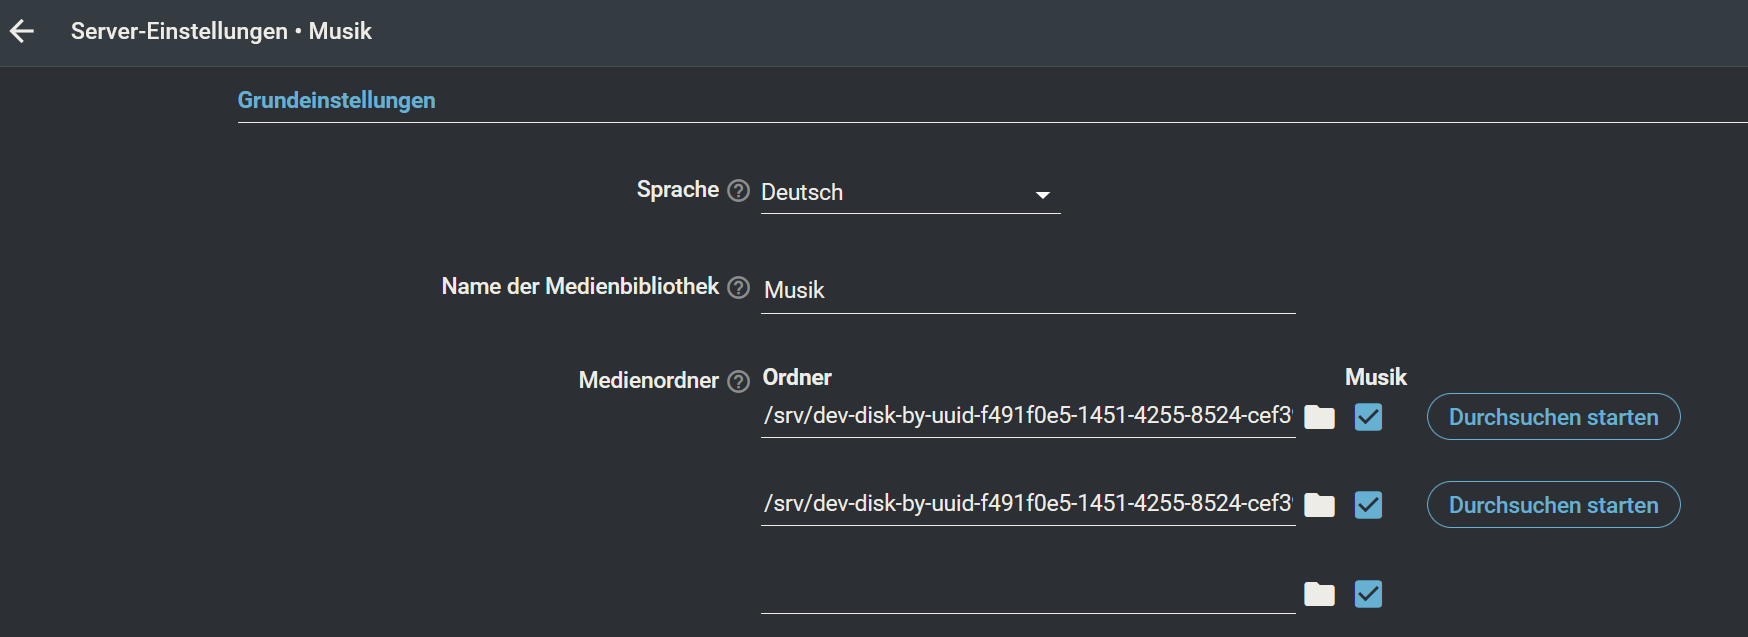Open folder picker for second media path
The width and height of the screenshot is (1748, 637).
point(1319,505)
